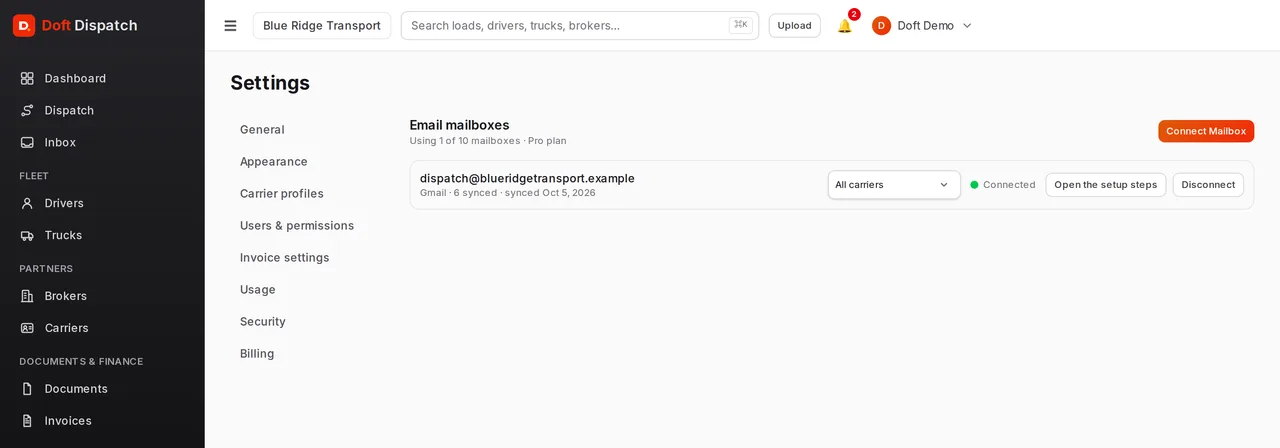Click the Settings page title
1280x448 pixels.
point(270,83)
